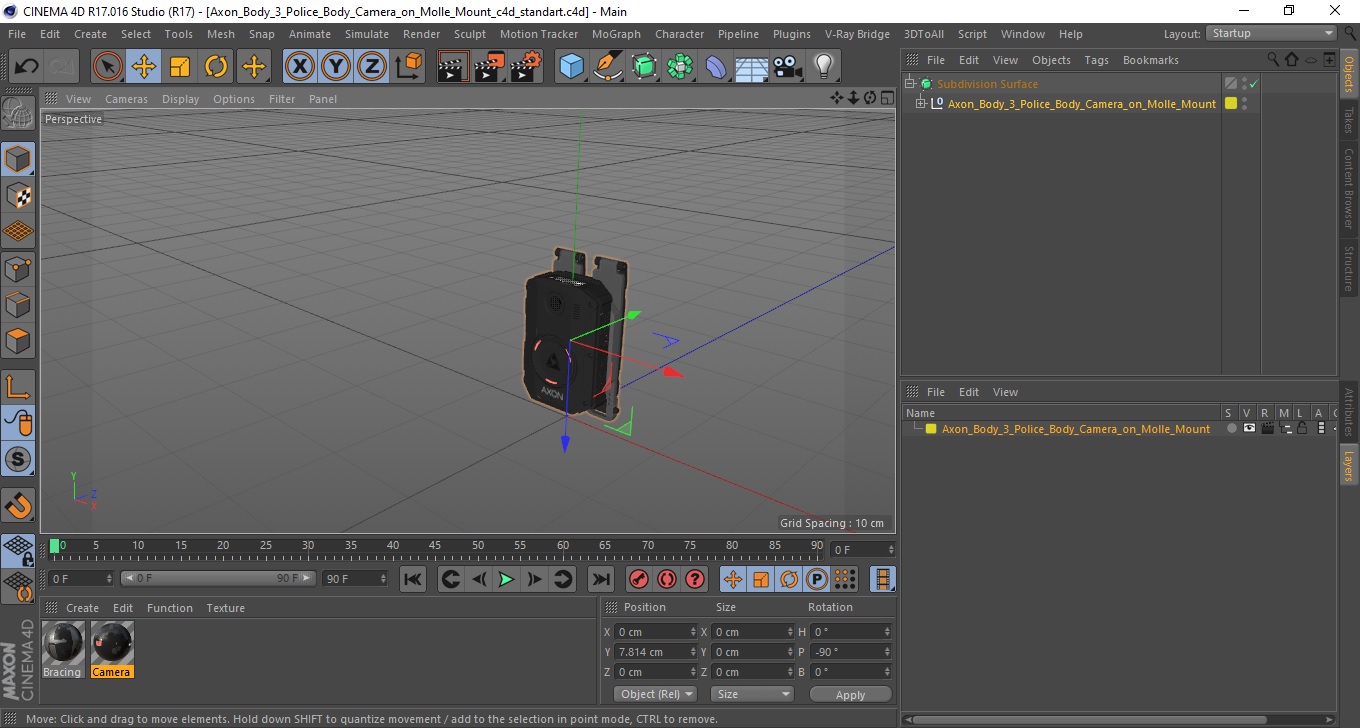The height and width of the screenshot is (728, 1360).
Task: Click Record Active Objects button
Action: (638, 579)
